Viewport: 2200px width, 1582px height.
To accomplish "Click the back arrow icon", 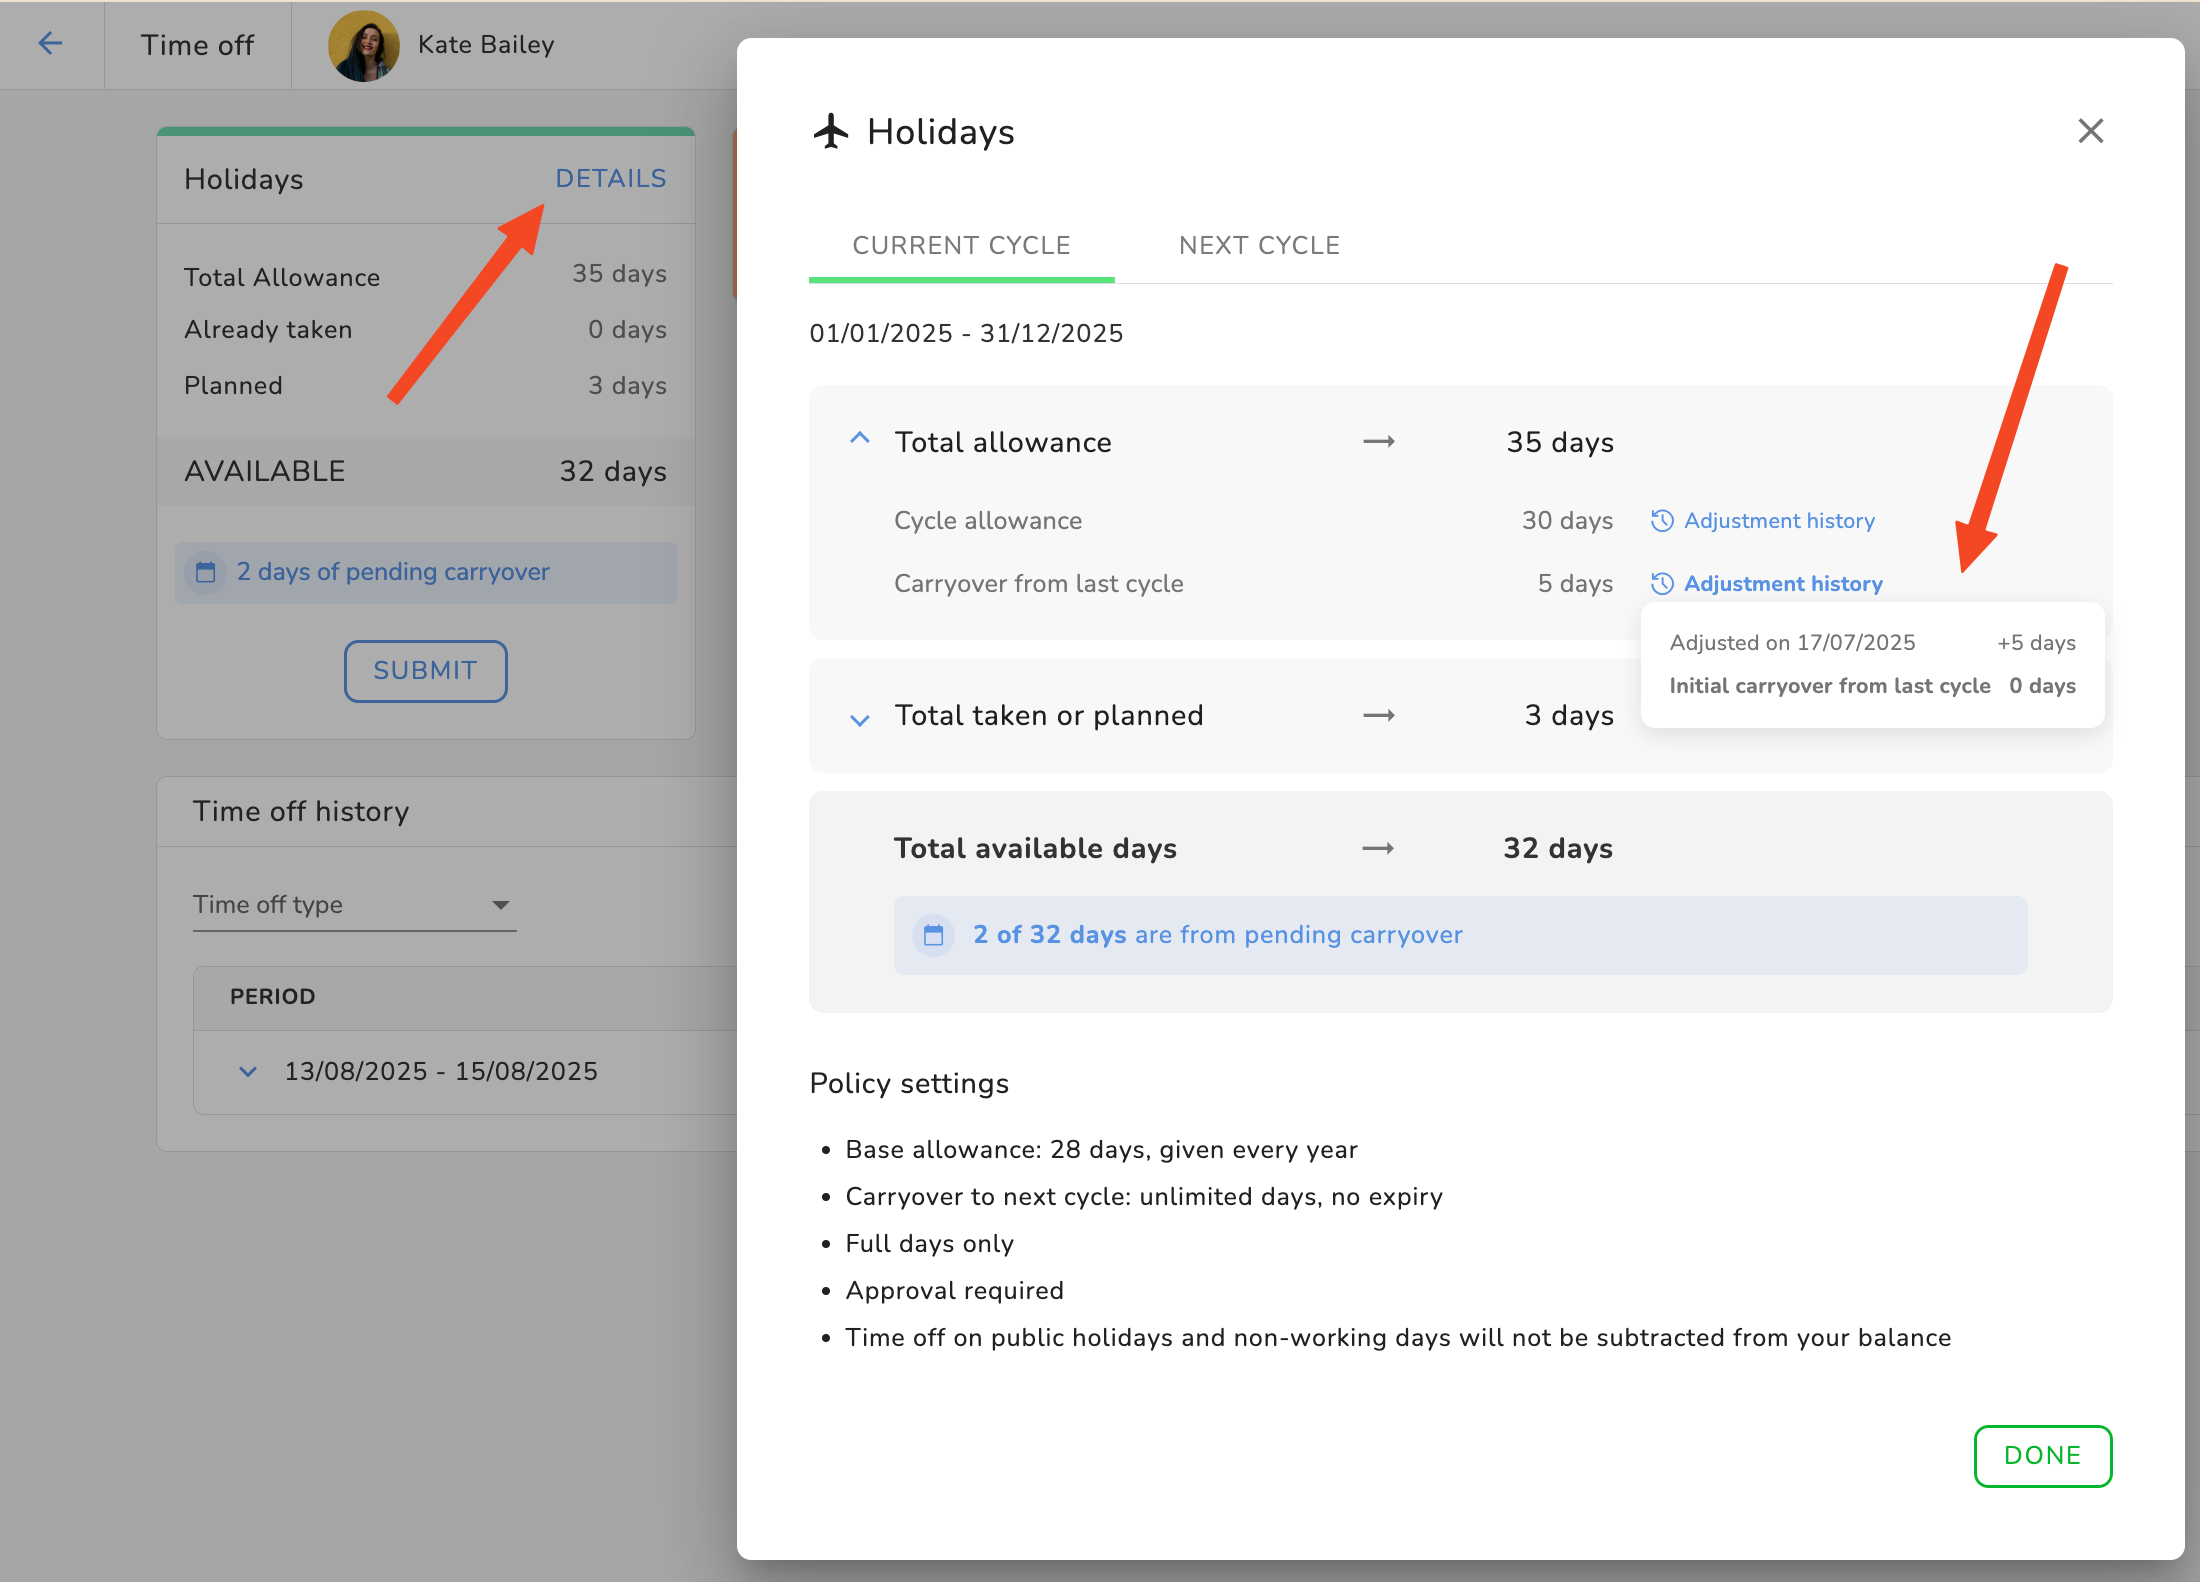I will (x=50, y=43).
